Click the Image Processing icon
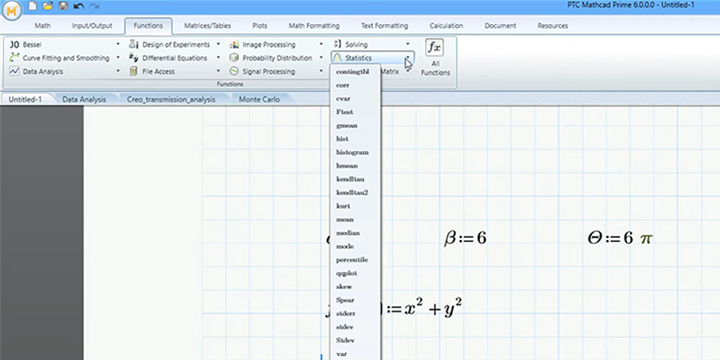The width and height of the screenshot is (720, 360). pos(234,45)
